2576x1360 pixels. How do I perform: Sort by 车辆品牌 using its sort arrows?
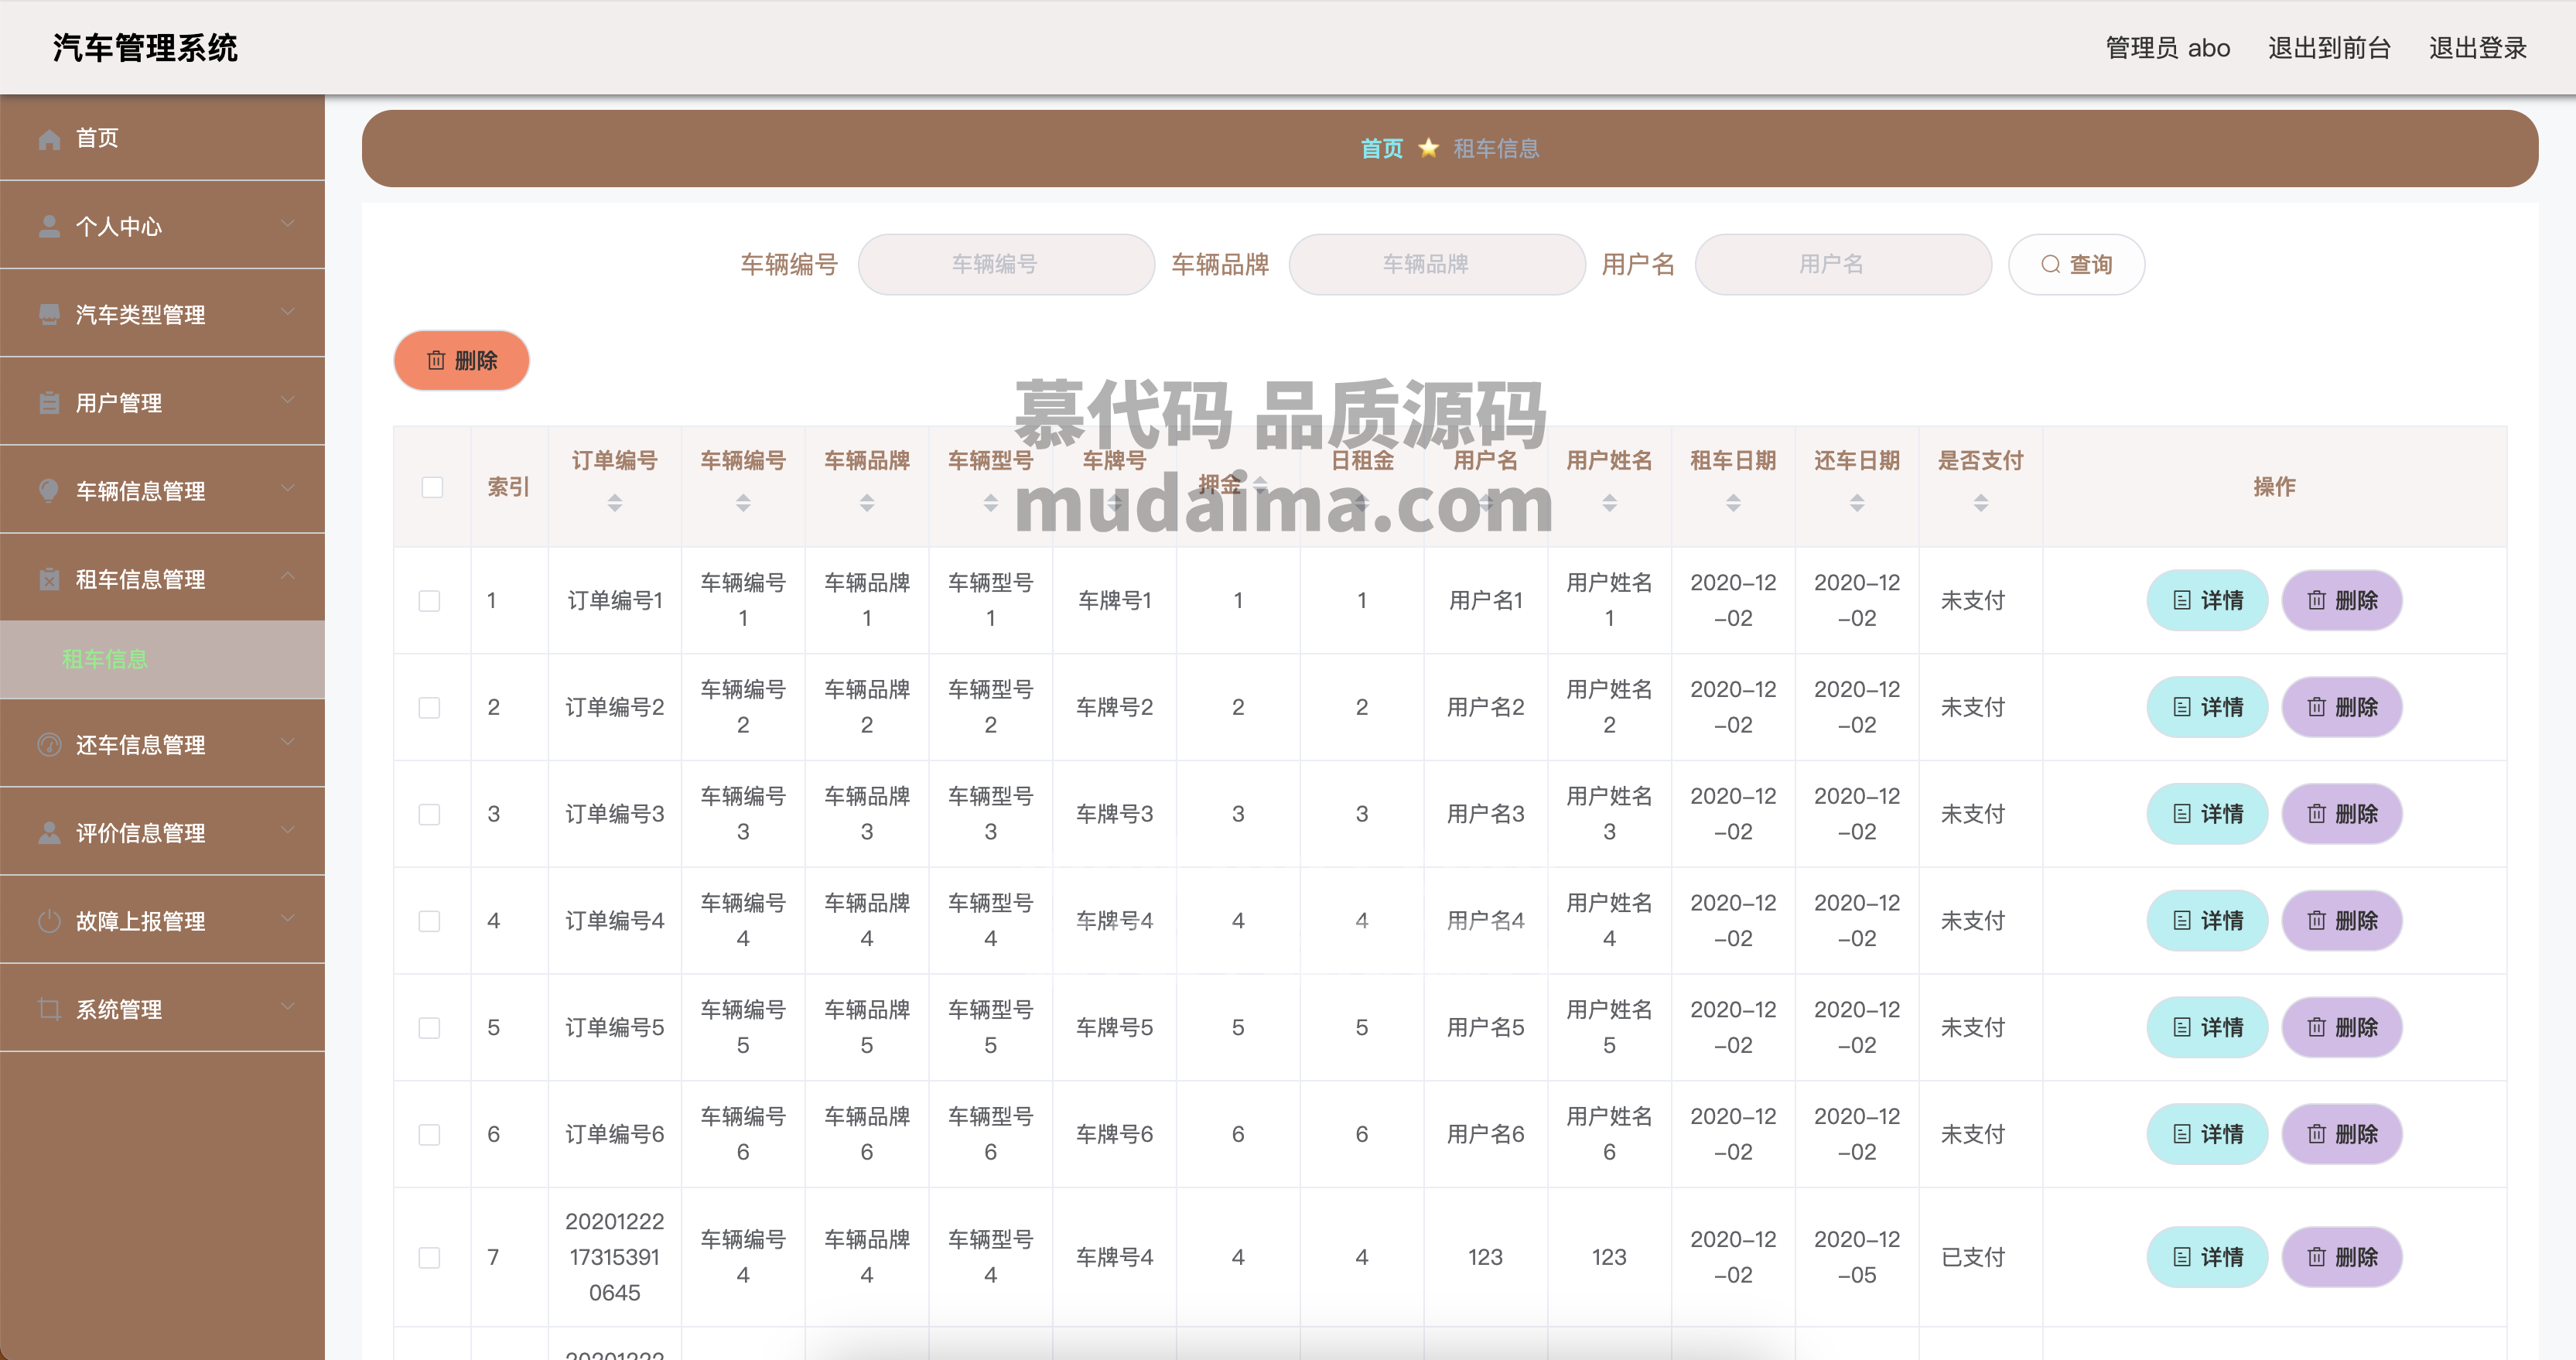(x=867, y=503)
